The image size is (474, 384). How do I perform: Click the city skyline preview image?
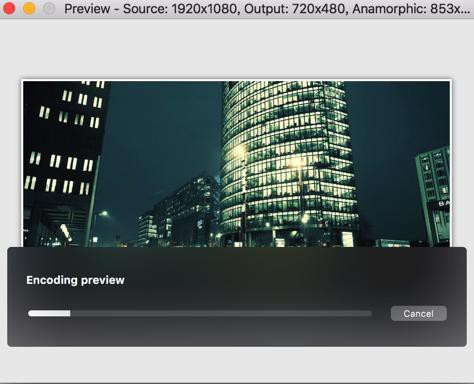(x=236, y=164)
